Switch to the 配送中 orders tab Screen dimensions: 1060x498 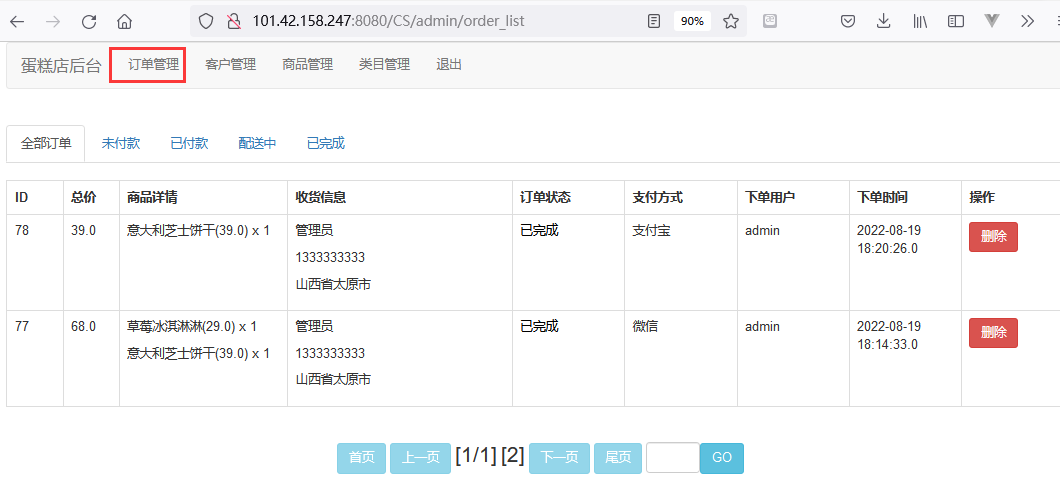click(x=257, y=143)
